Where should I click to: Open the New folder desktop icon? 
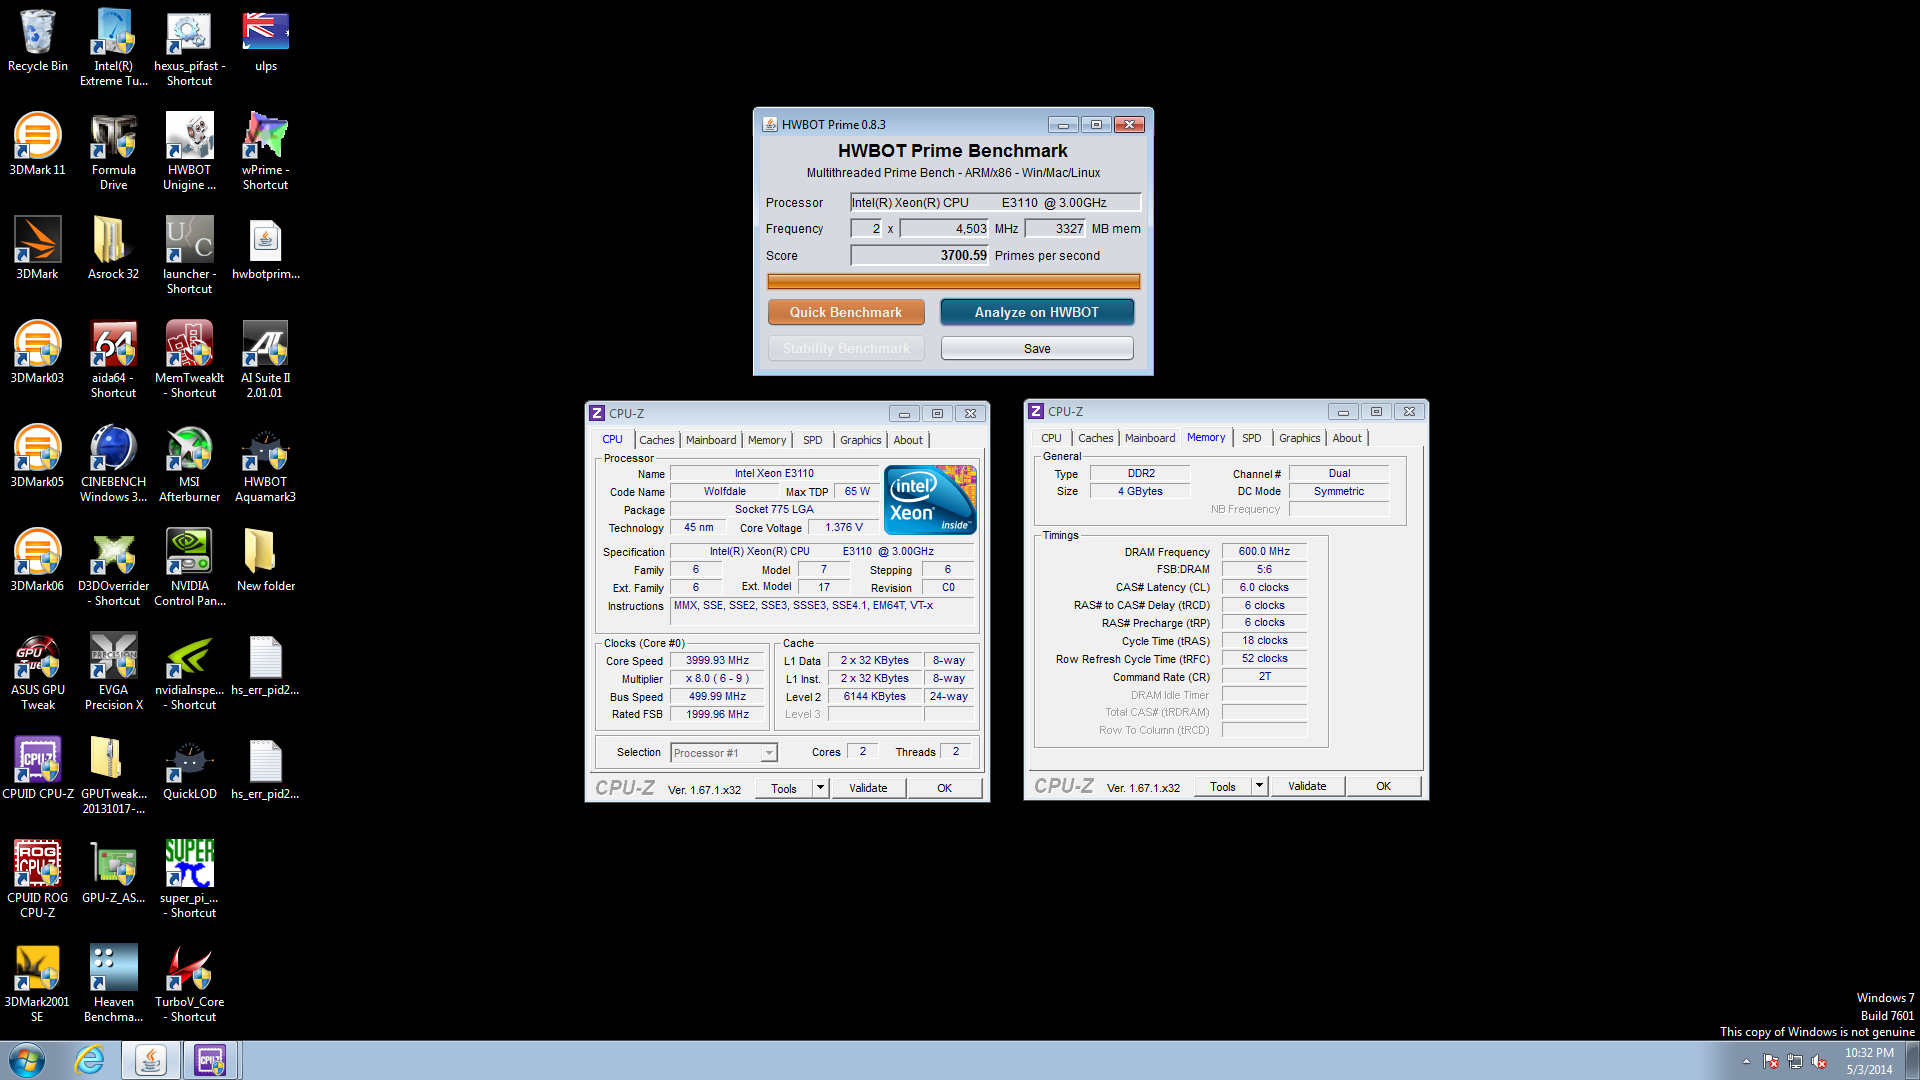[x=265, y=560]
